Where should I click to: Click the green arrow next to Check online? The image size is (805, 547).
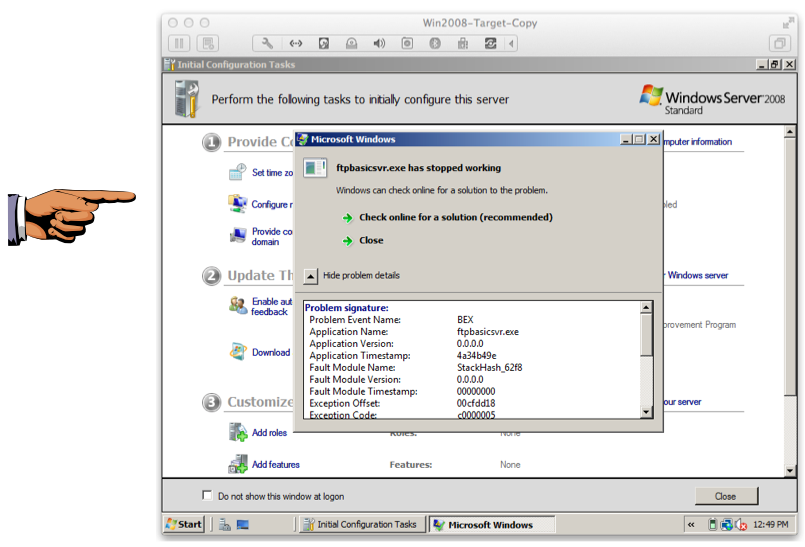click(x=348, y=218)
